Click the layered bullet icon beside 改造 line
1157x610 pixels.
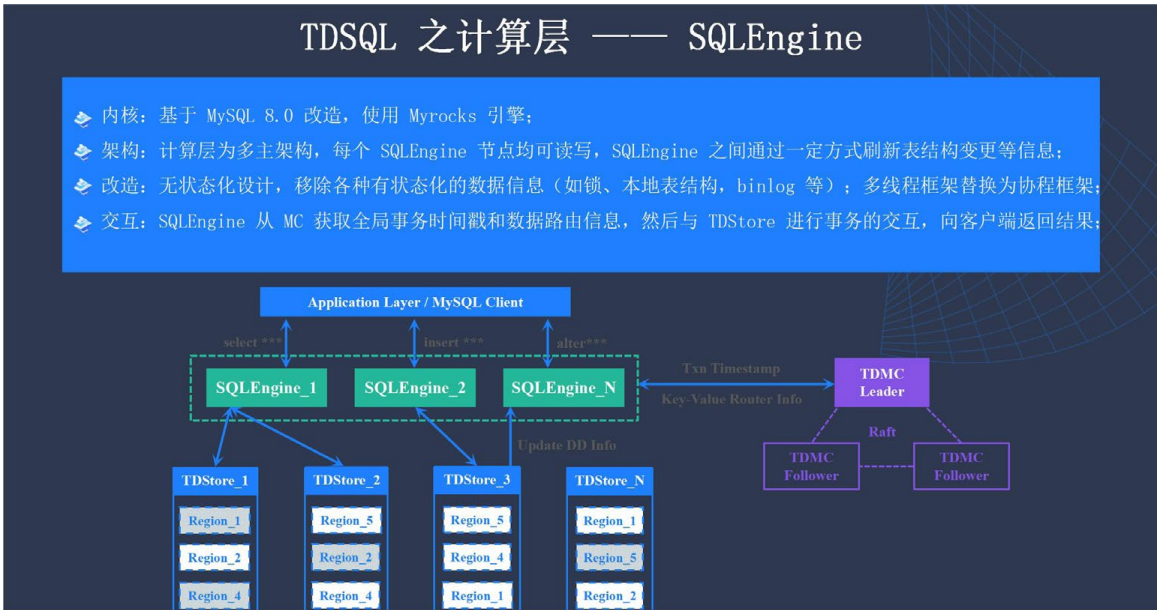pyautogui.click(x=82, y=187)
